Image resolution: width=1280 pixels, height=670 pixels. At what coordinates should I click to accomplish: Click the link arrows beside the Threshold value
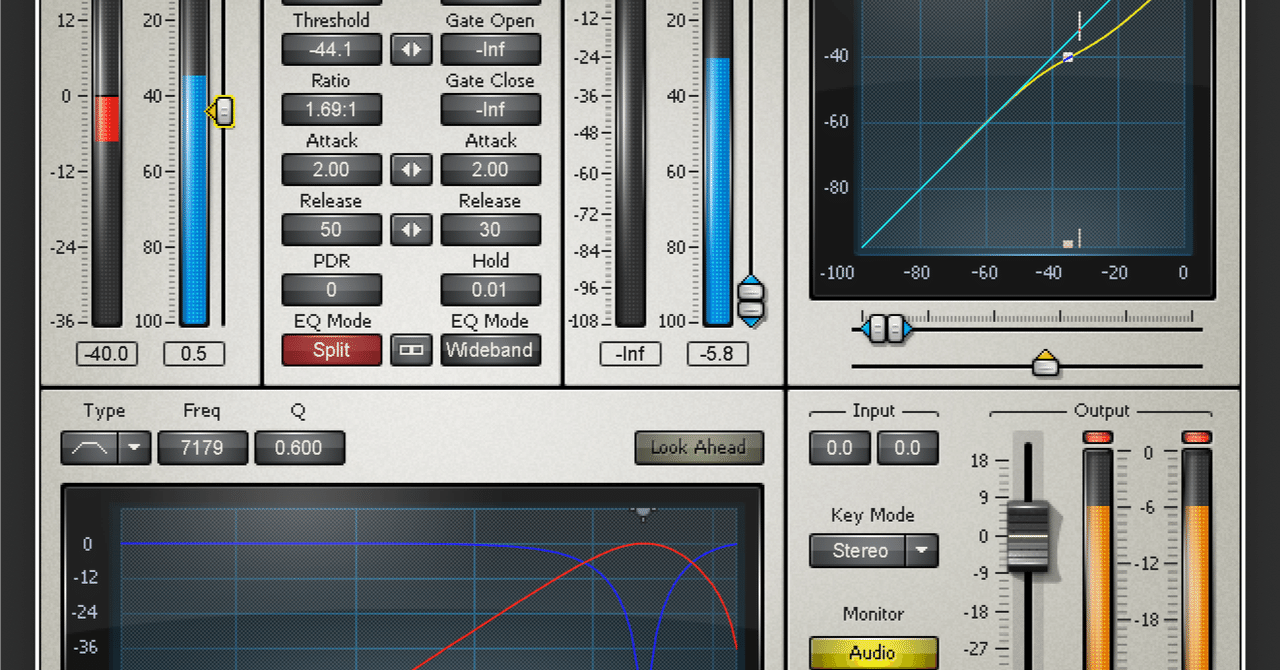[x=411, y=49]
